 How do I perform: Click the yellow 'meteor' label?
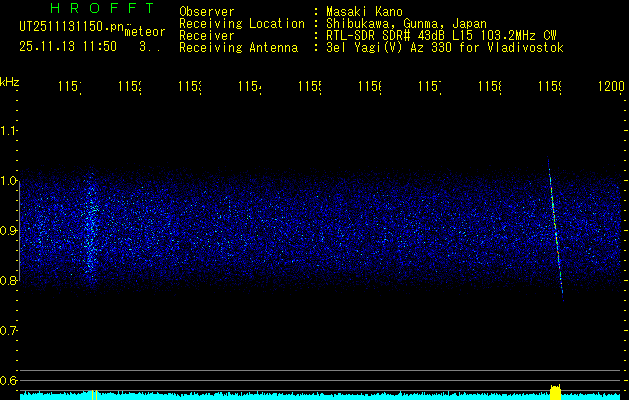145,32
